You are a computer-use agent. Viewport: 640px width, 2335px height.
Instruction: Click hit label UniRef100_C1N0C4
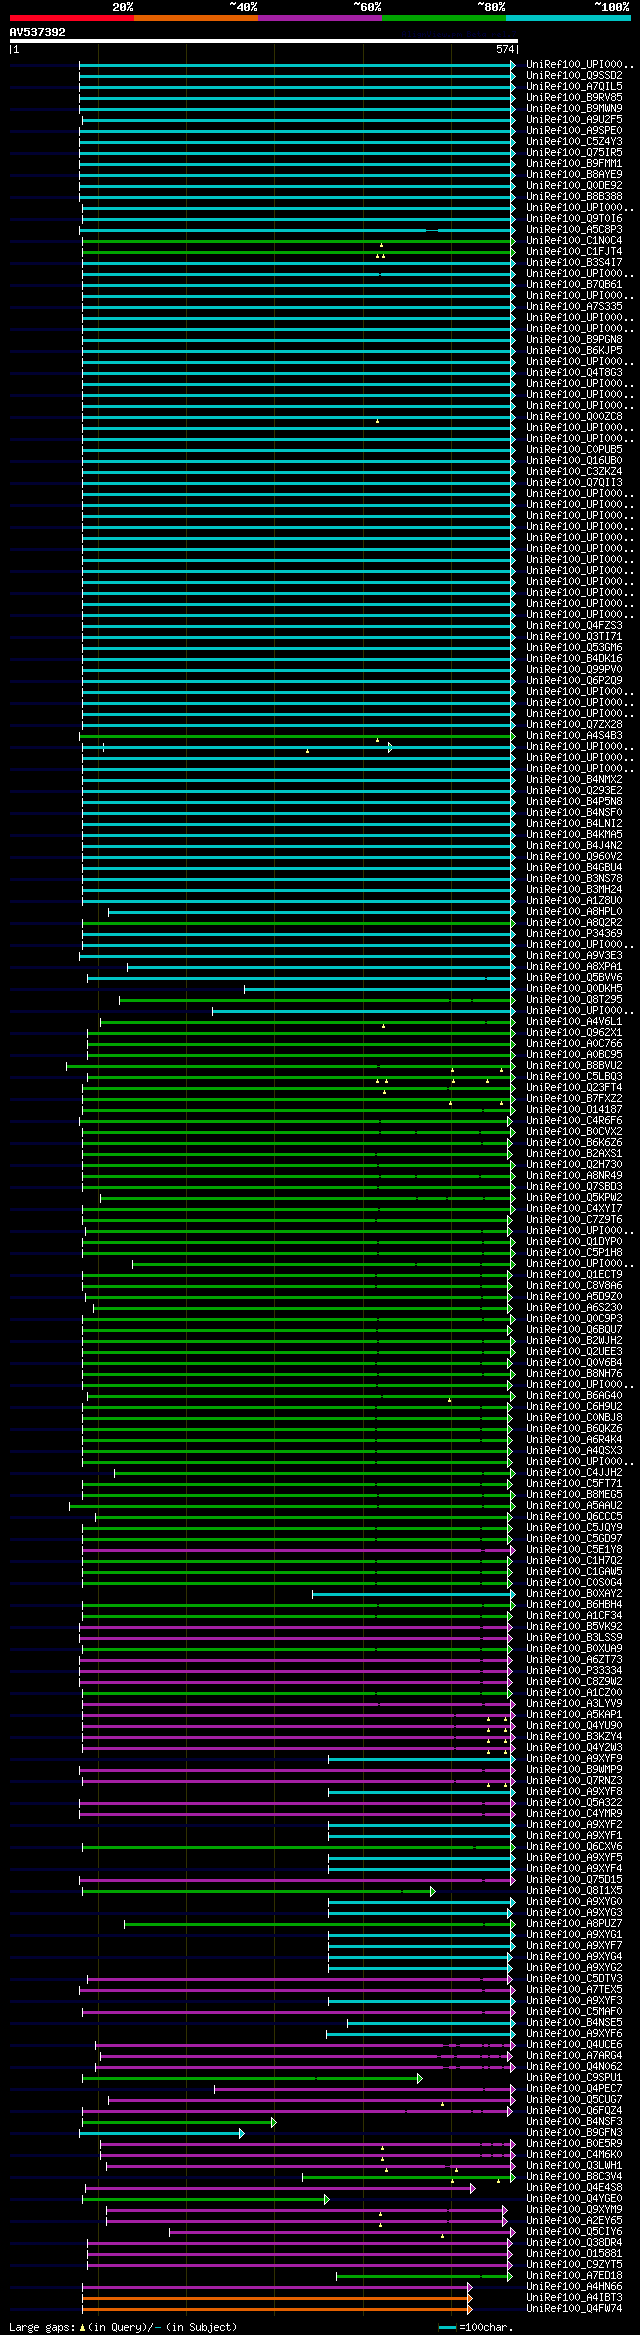click(574, 240)
